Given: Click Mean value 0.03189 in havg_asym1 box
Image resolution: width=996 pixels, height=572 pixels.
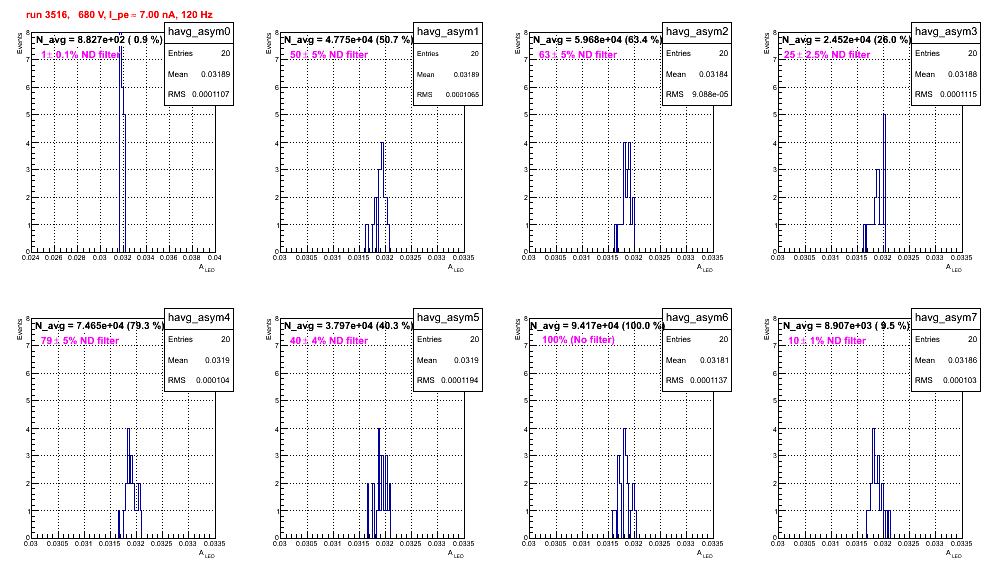Looking at the screenshot, I should pyautogui.click(x=466, y=74).
